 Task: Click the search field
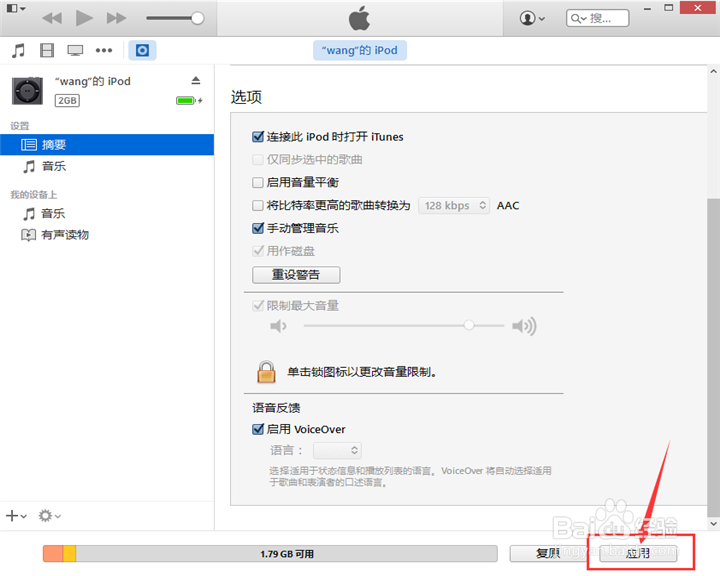(597, 18)
